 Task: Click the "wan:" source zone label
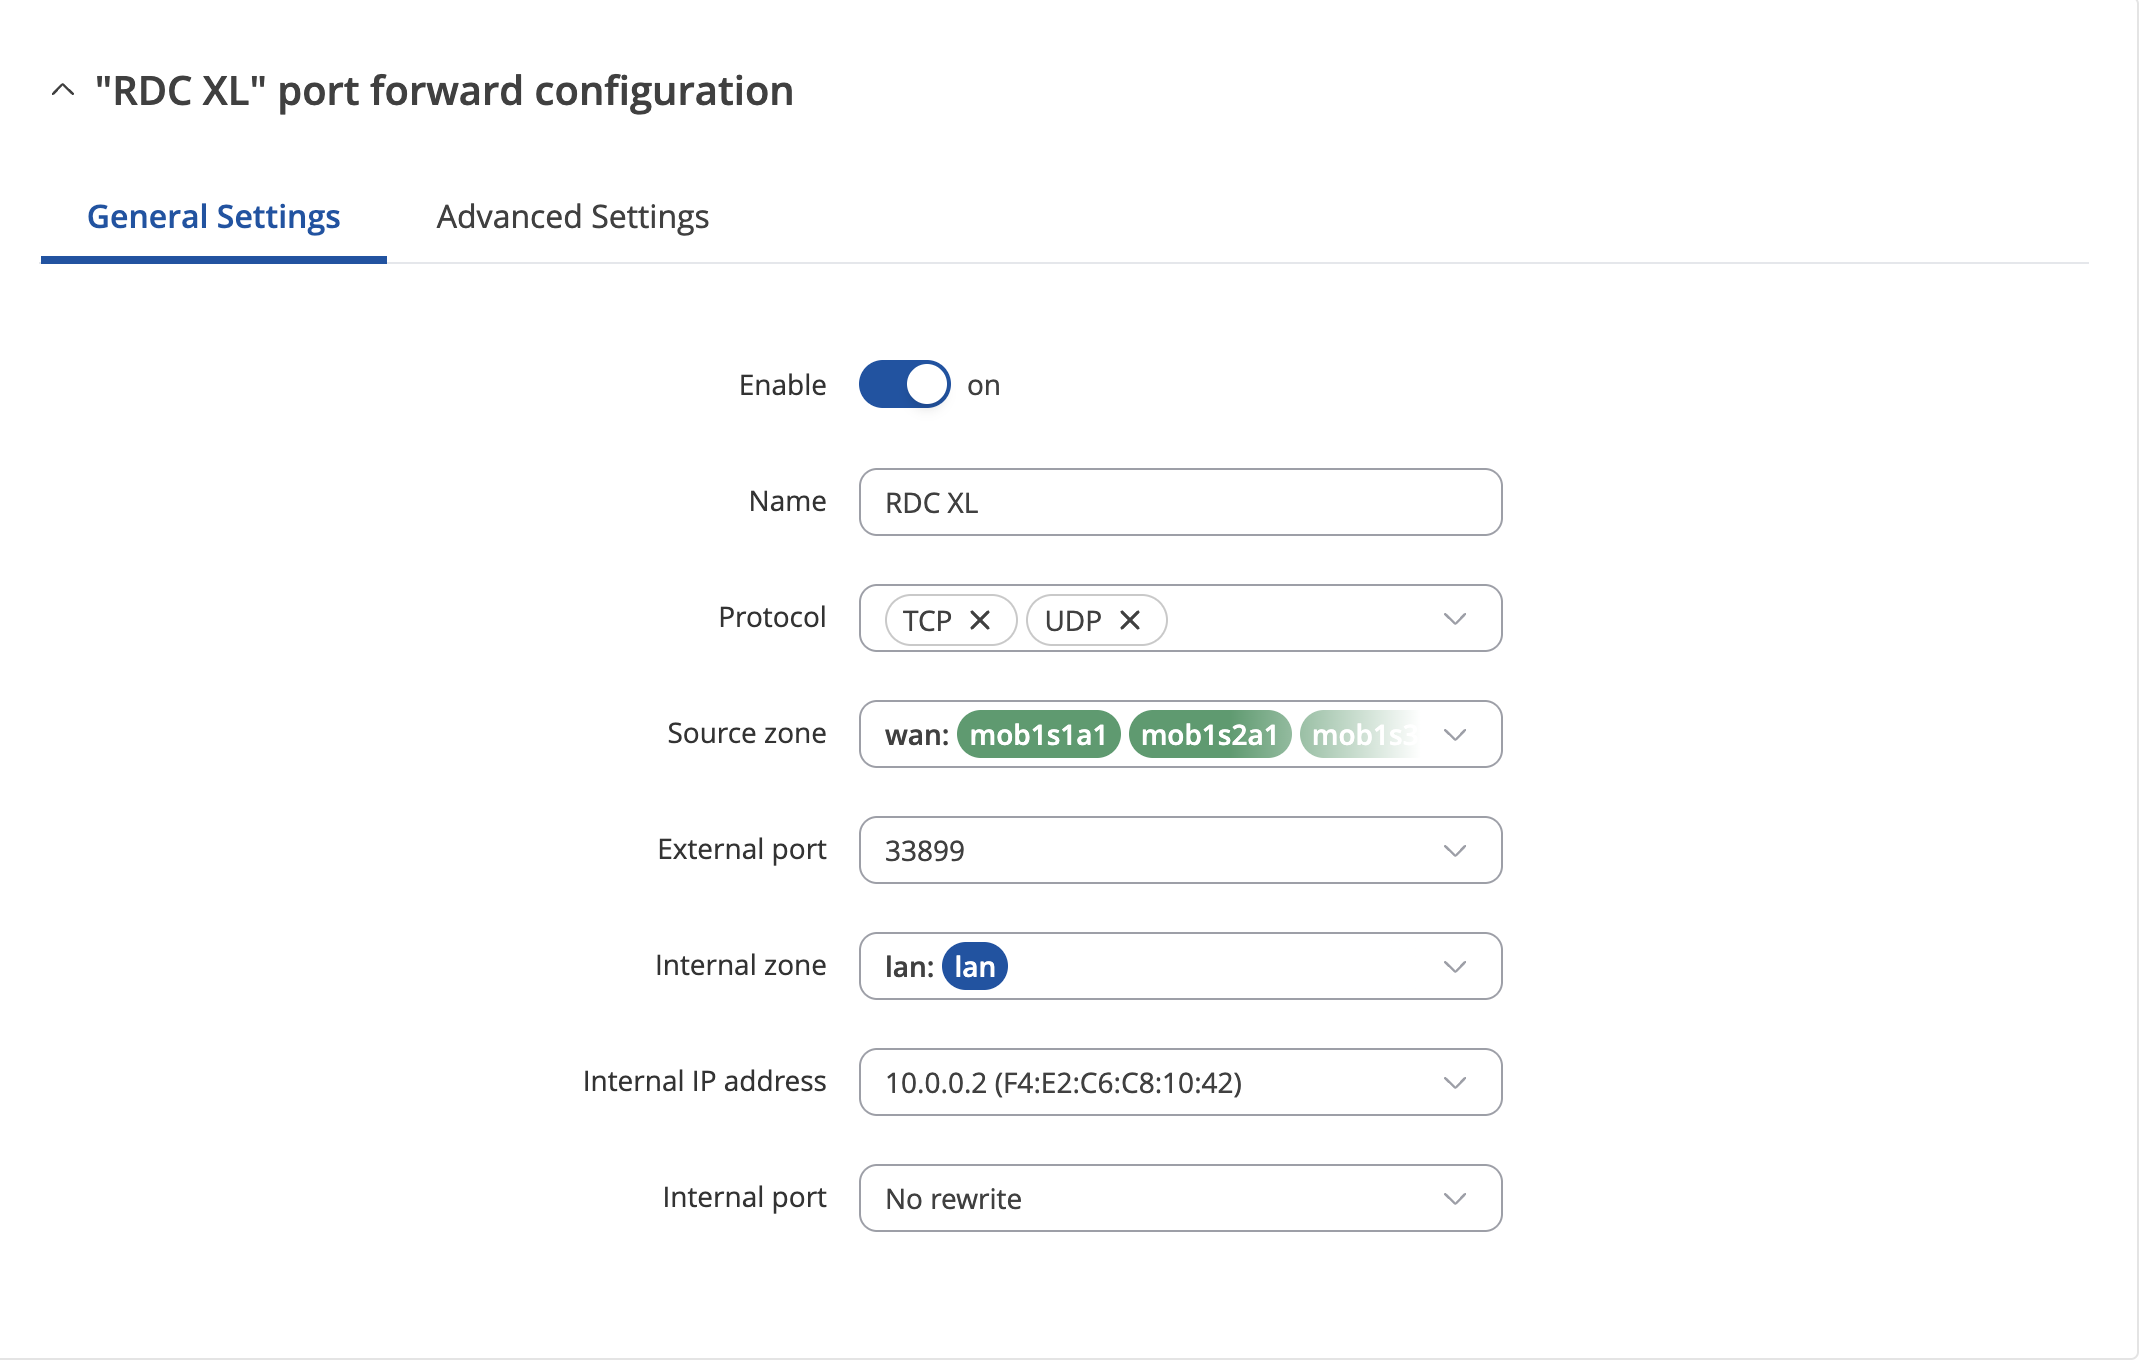[x=917, y=735]
